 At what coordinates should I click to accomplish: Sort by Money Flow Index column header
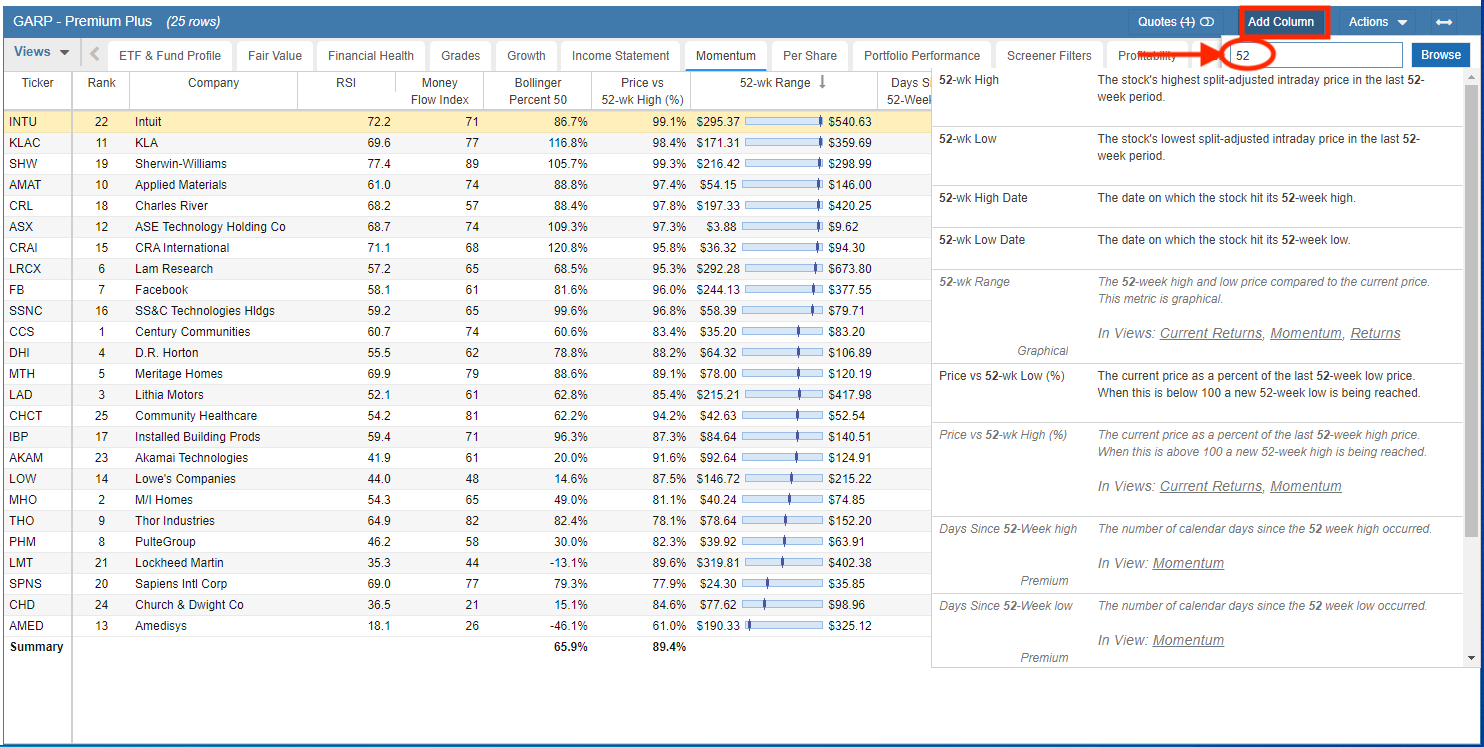click(439, 91)
